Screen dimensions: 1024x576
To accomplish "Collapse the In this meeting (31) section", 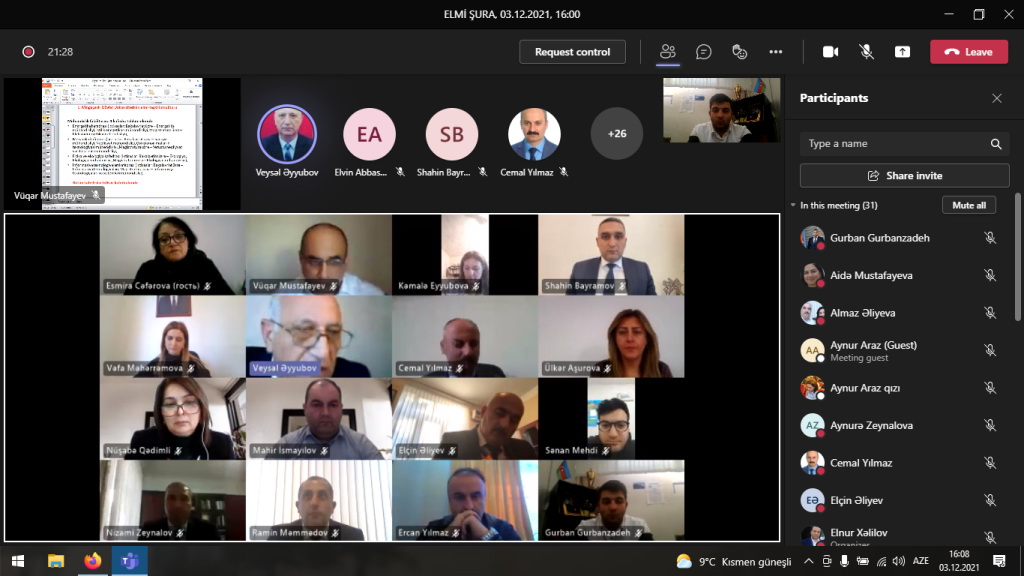I will click(x=793, y=205).
